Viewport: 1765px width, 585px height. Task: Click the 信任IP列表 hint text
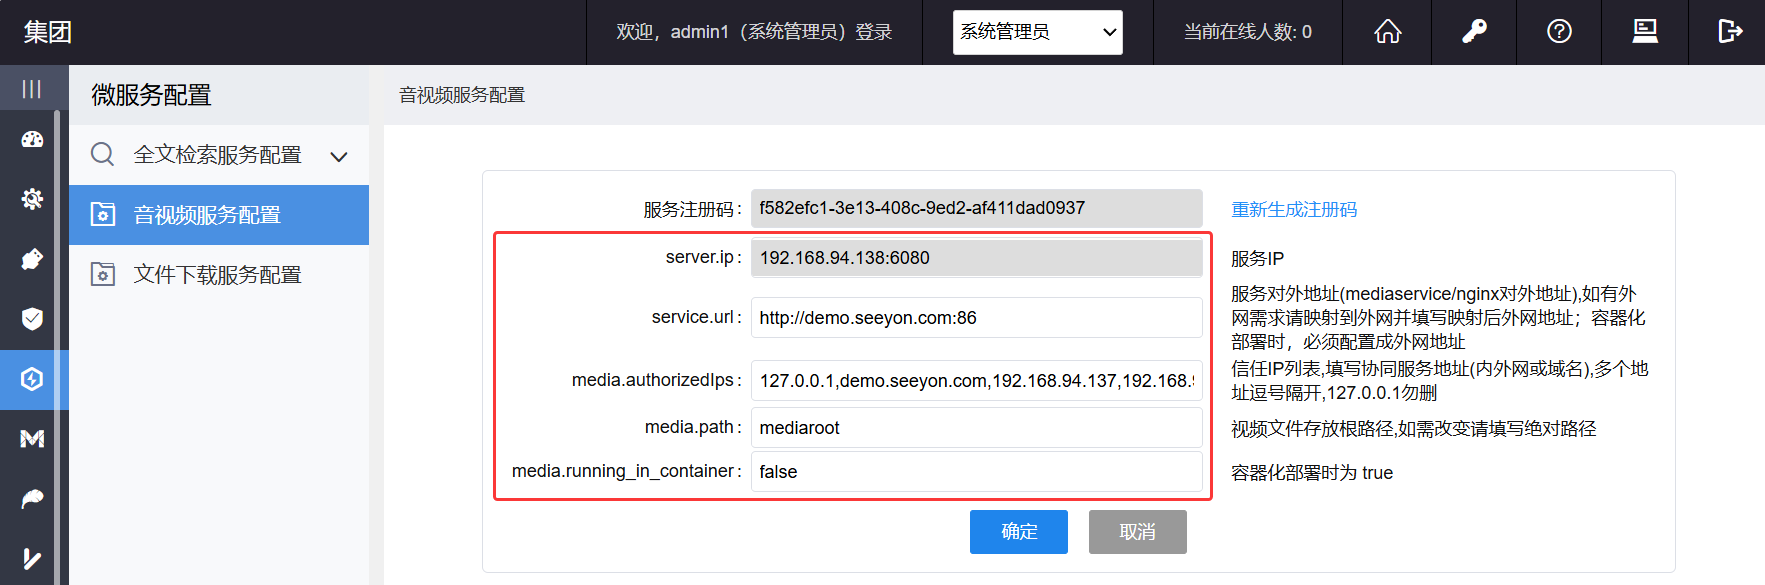click(1440, 381)
